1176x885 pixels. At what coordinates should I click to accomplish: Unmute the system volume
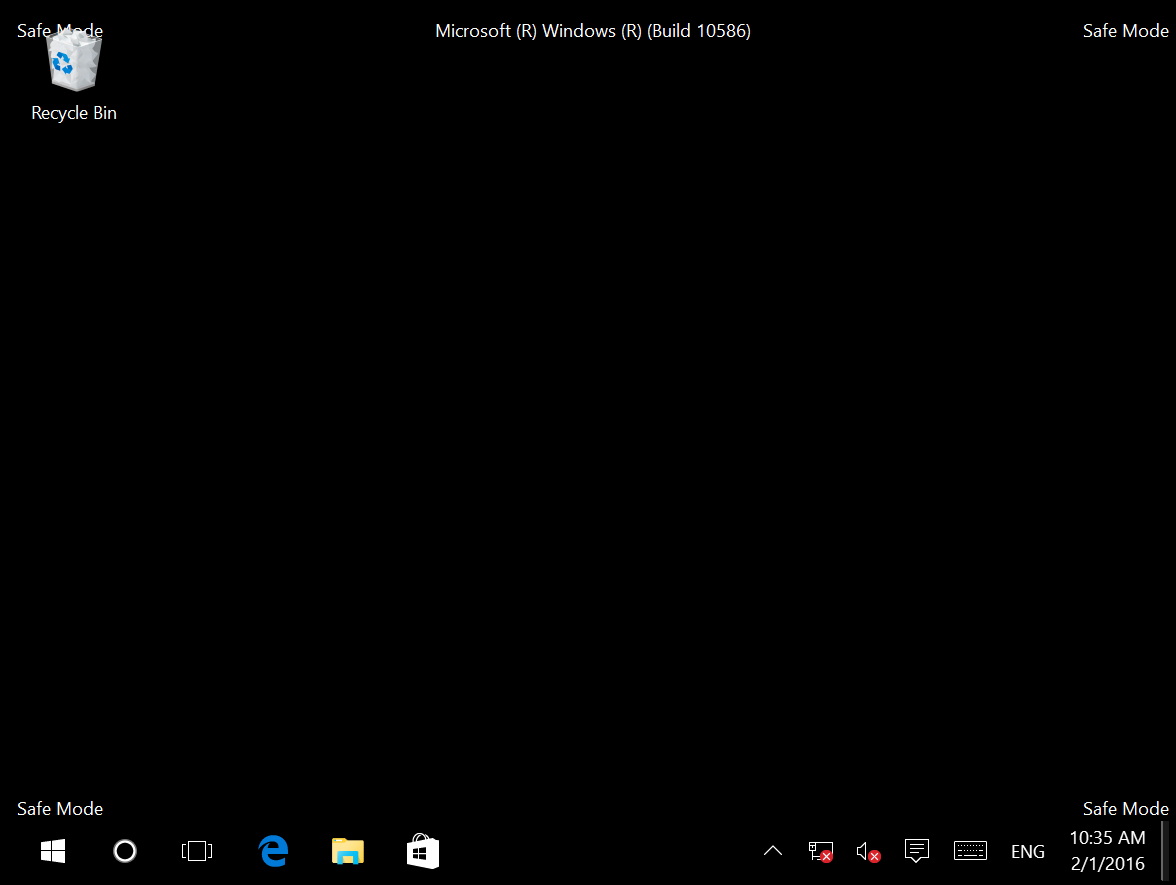pos(868,851)
